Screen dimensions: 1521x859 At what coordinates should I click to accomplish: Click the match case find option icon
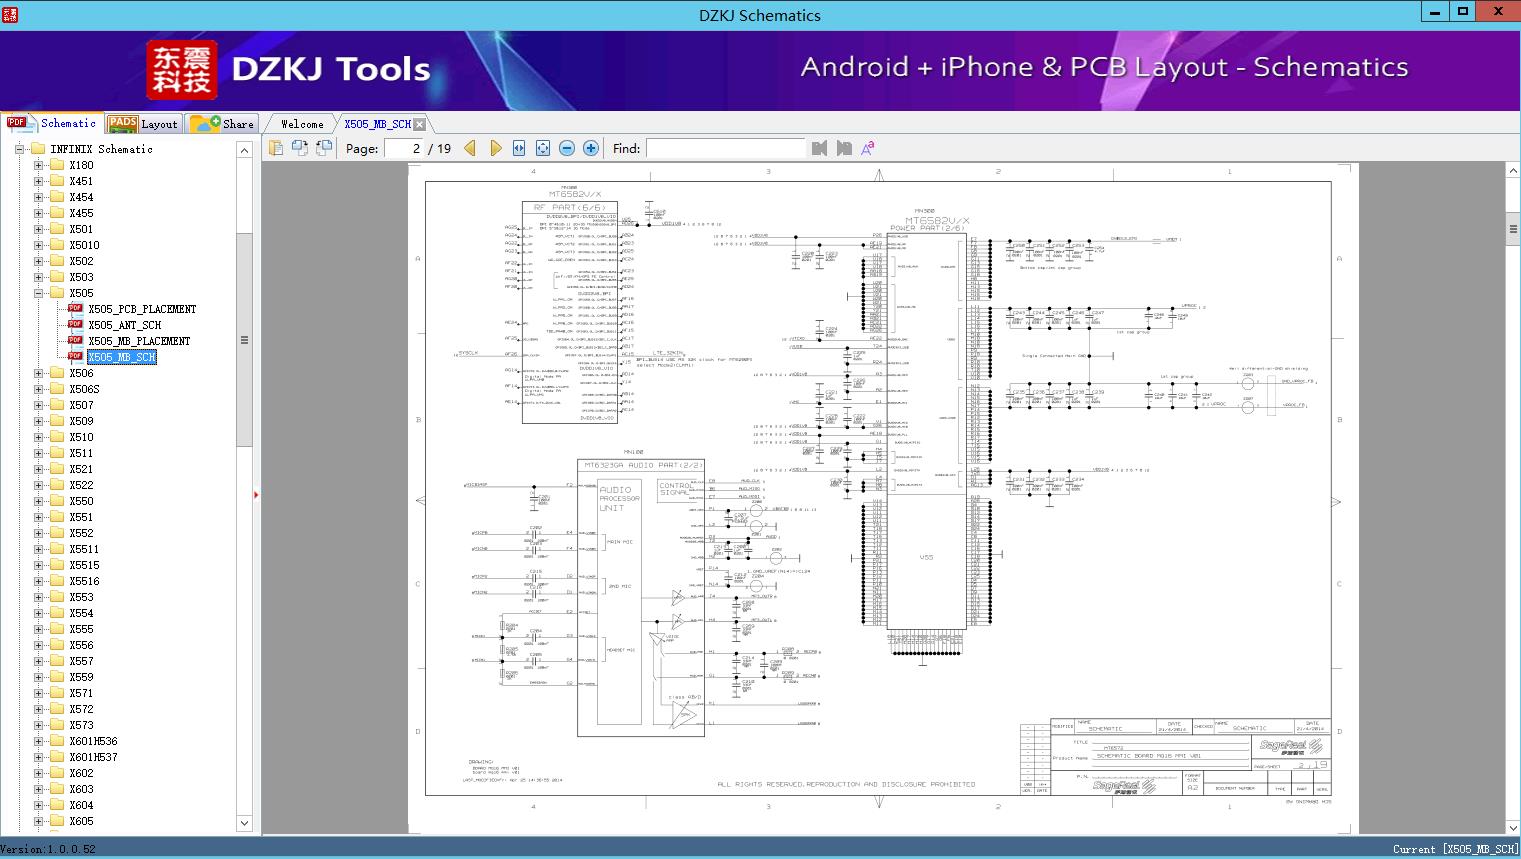click(x=868, y=148)
